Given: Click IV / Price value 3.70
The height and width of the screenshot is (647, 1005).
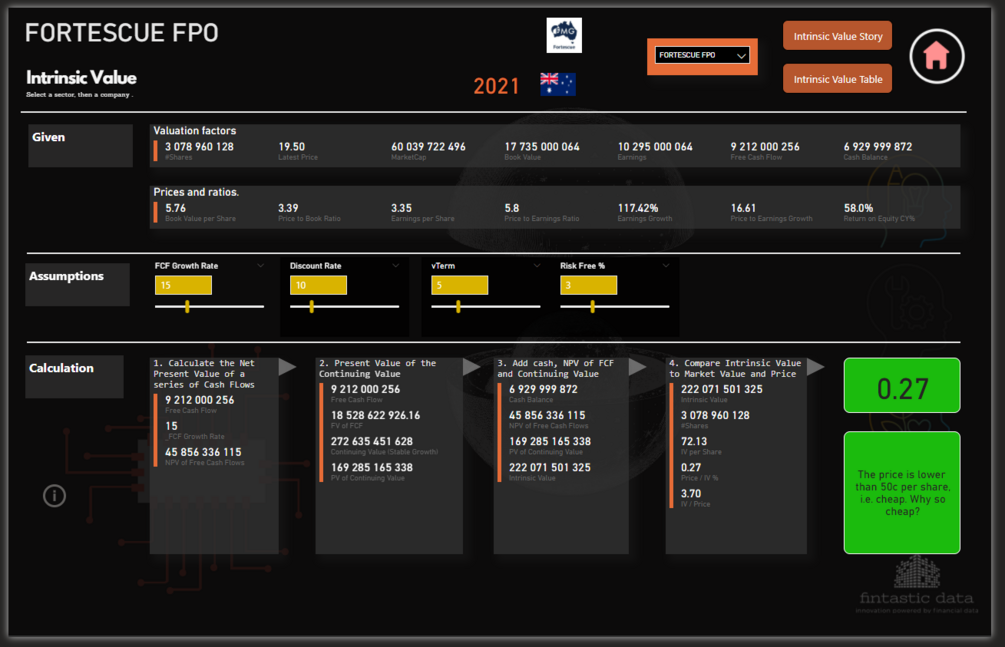Looking at the screenshot, I should 691,494.
